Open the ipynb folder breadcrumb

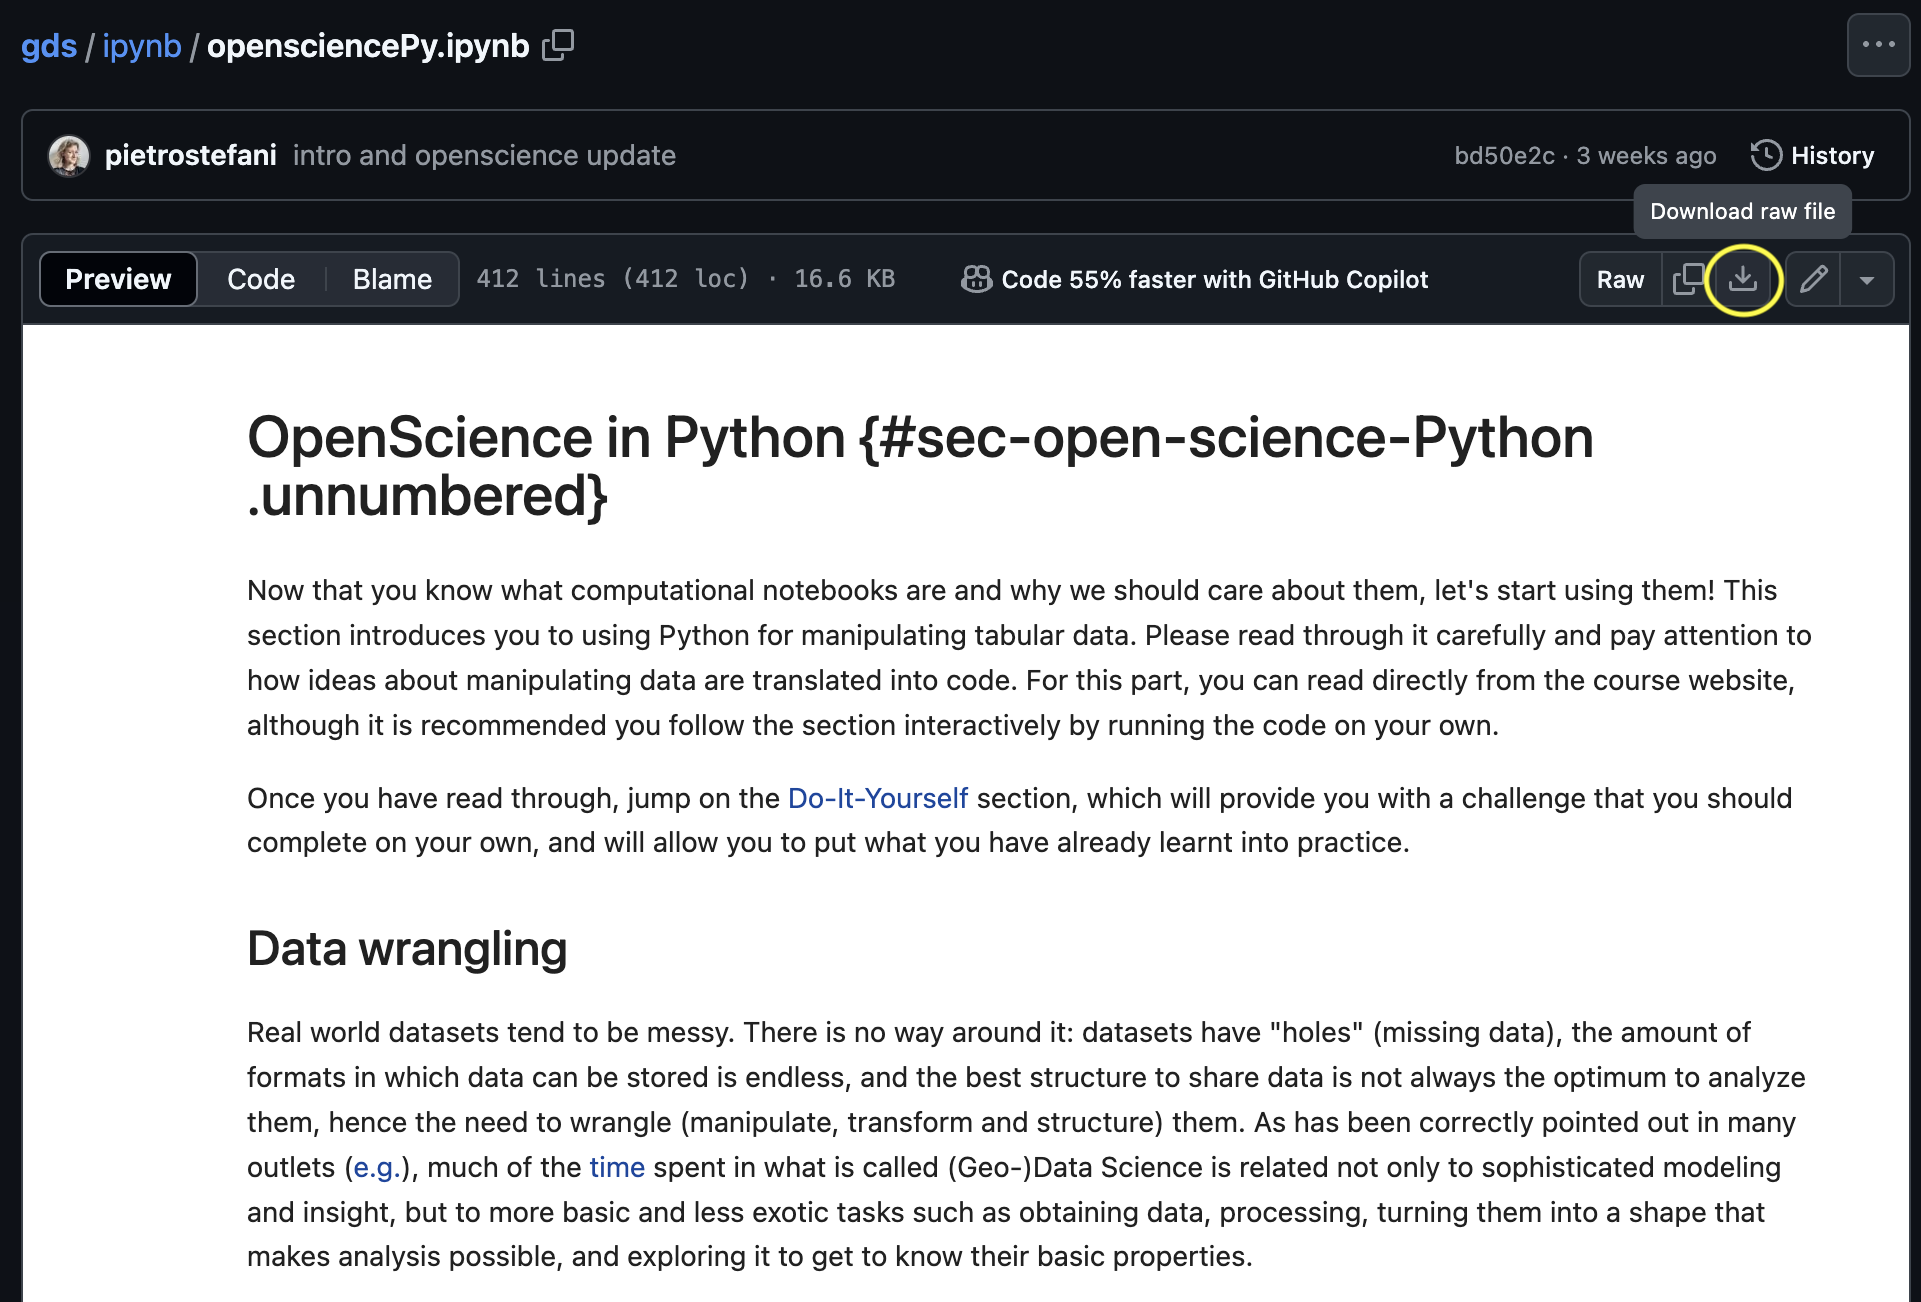pyautogui.click(x=142, y=46)
